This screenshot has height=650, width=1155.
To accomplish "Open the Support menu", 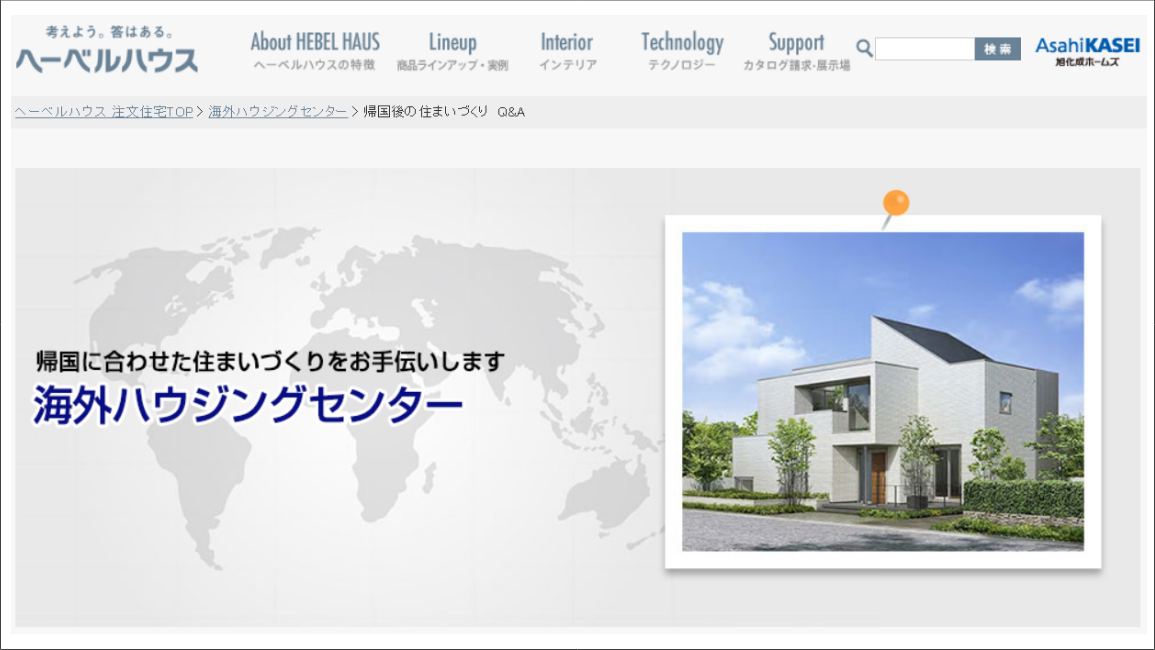I will [x=796, y=50].
